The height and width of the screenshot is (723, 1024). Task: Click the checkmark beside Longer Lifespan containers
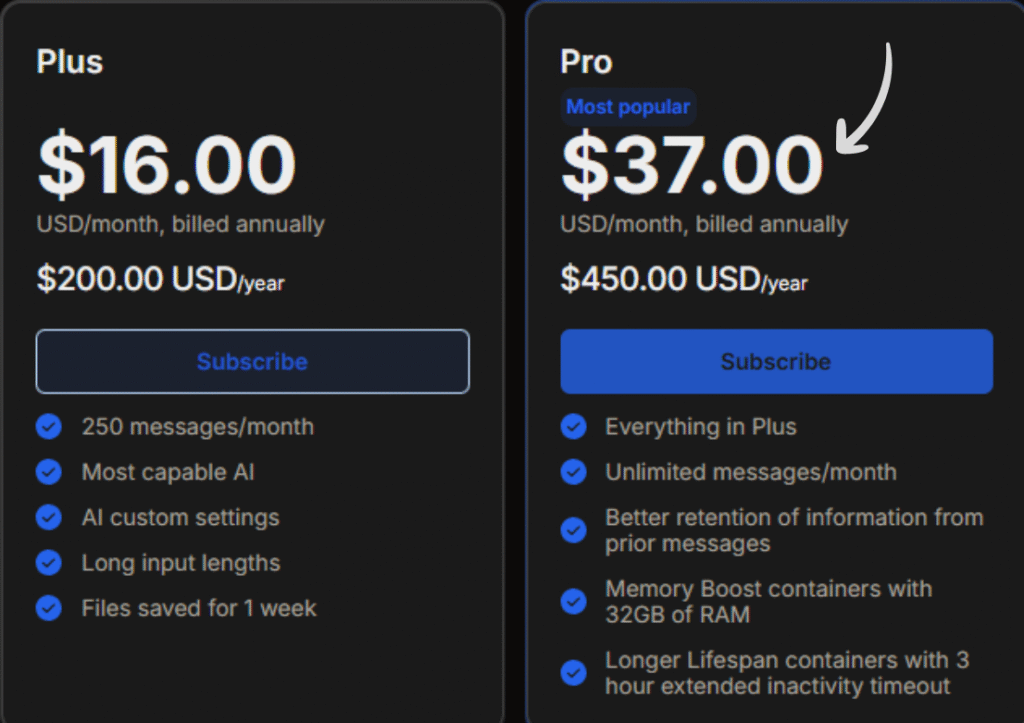pyautogui.click(x=573, y=673)
